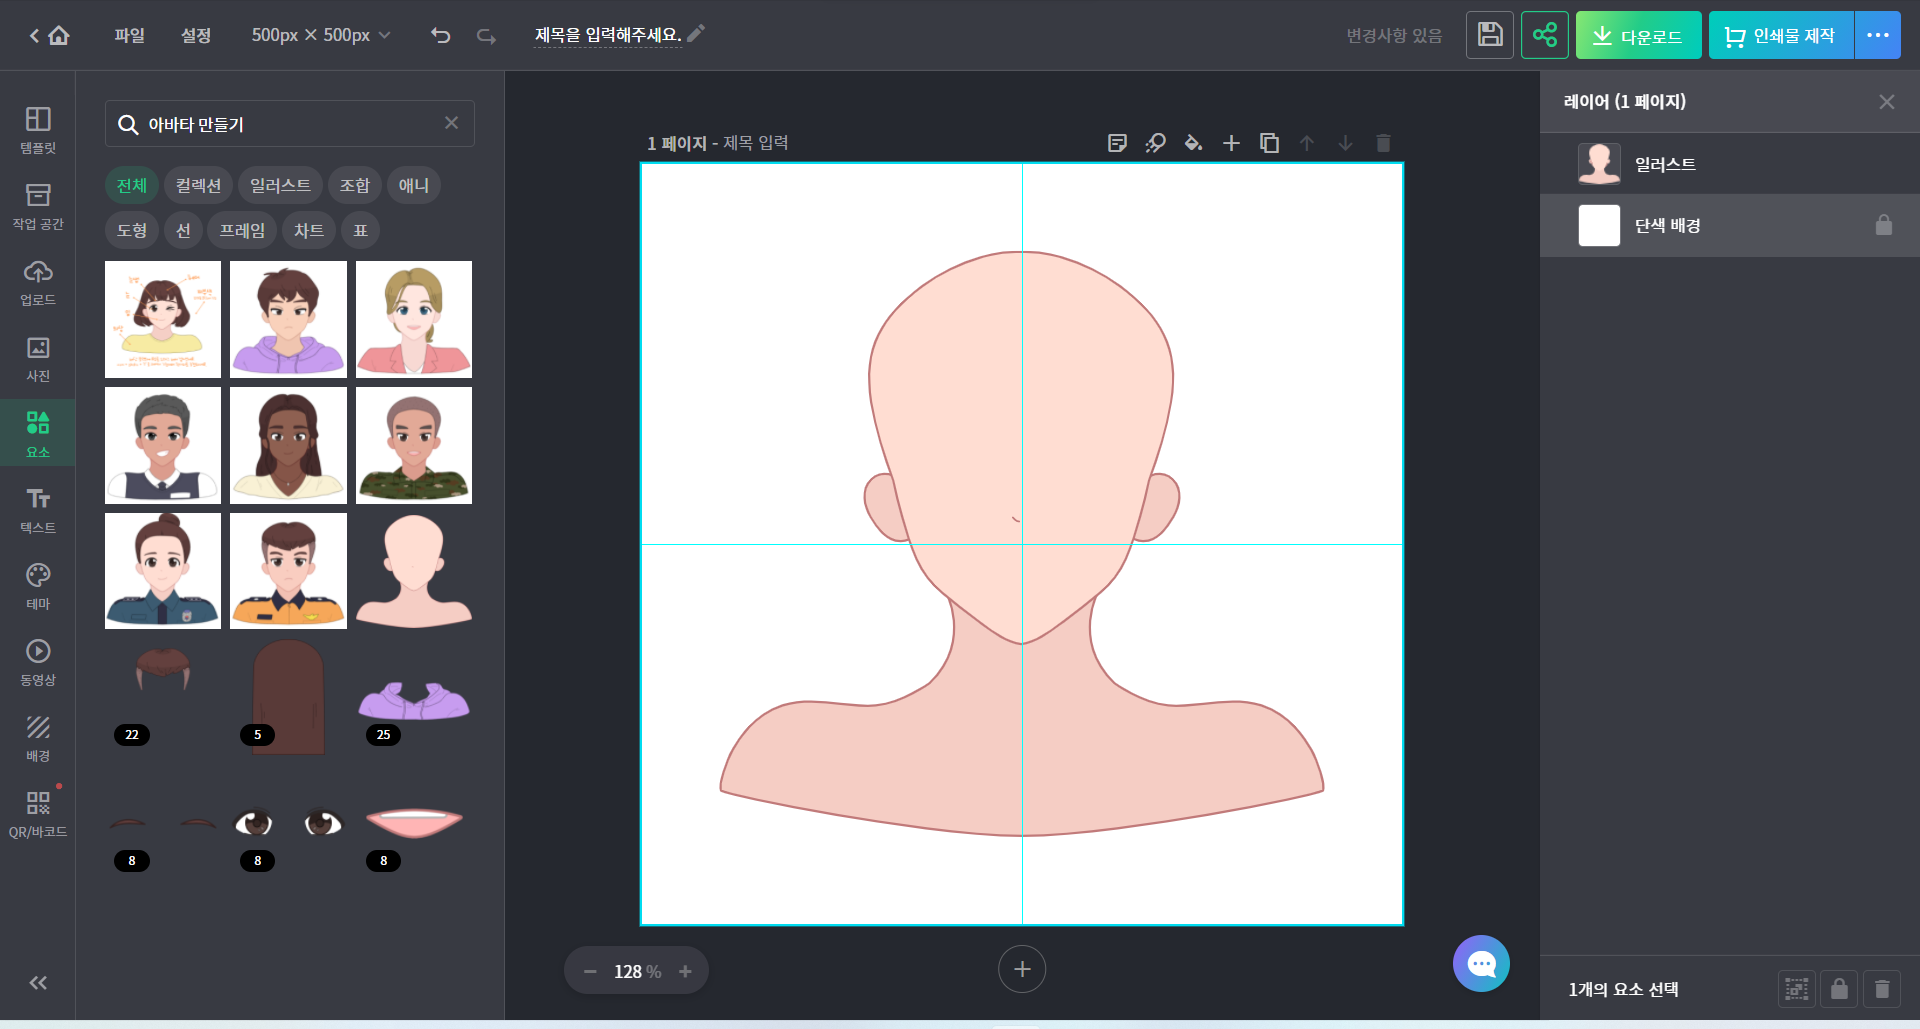Undo the last action
1920x1029 pixels.
pyautogui.click(x=441, y=36)
